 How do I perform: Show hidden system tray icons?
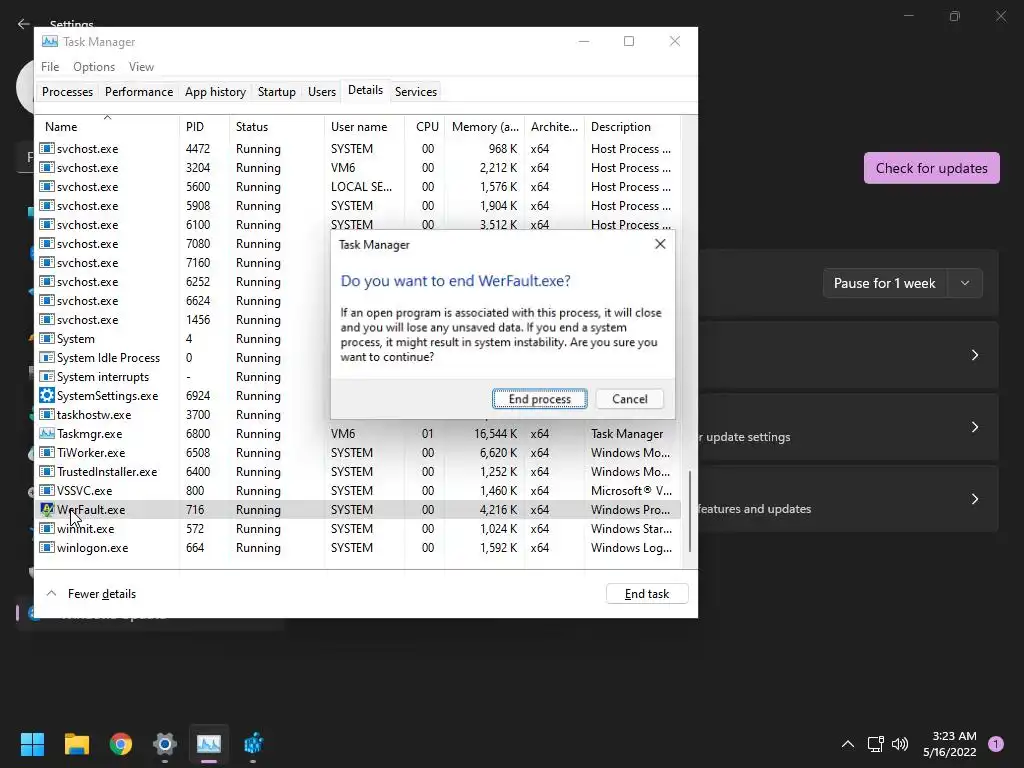848,743
